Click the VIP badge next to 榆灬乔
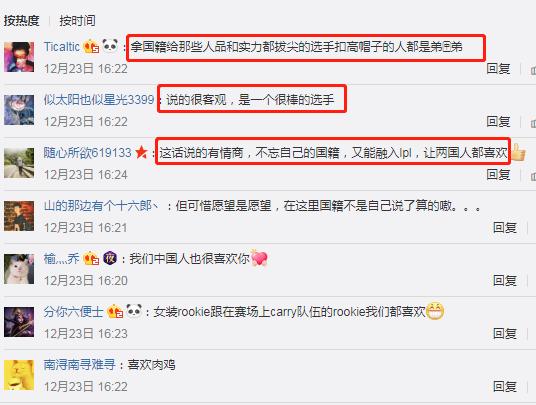Image resolution: width=536 pixels, height=405 pixels. [x=91, y=258]
